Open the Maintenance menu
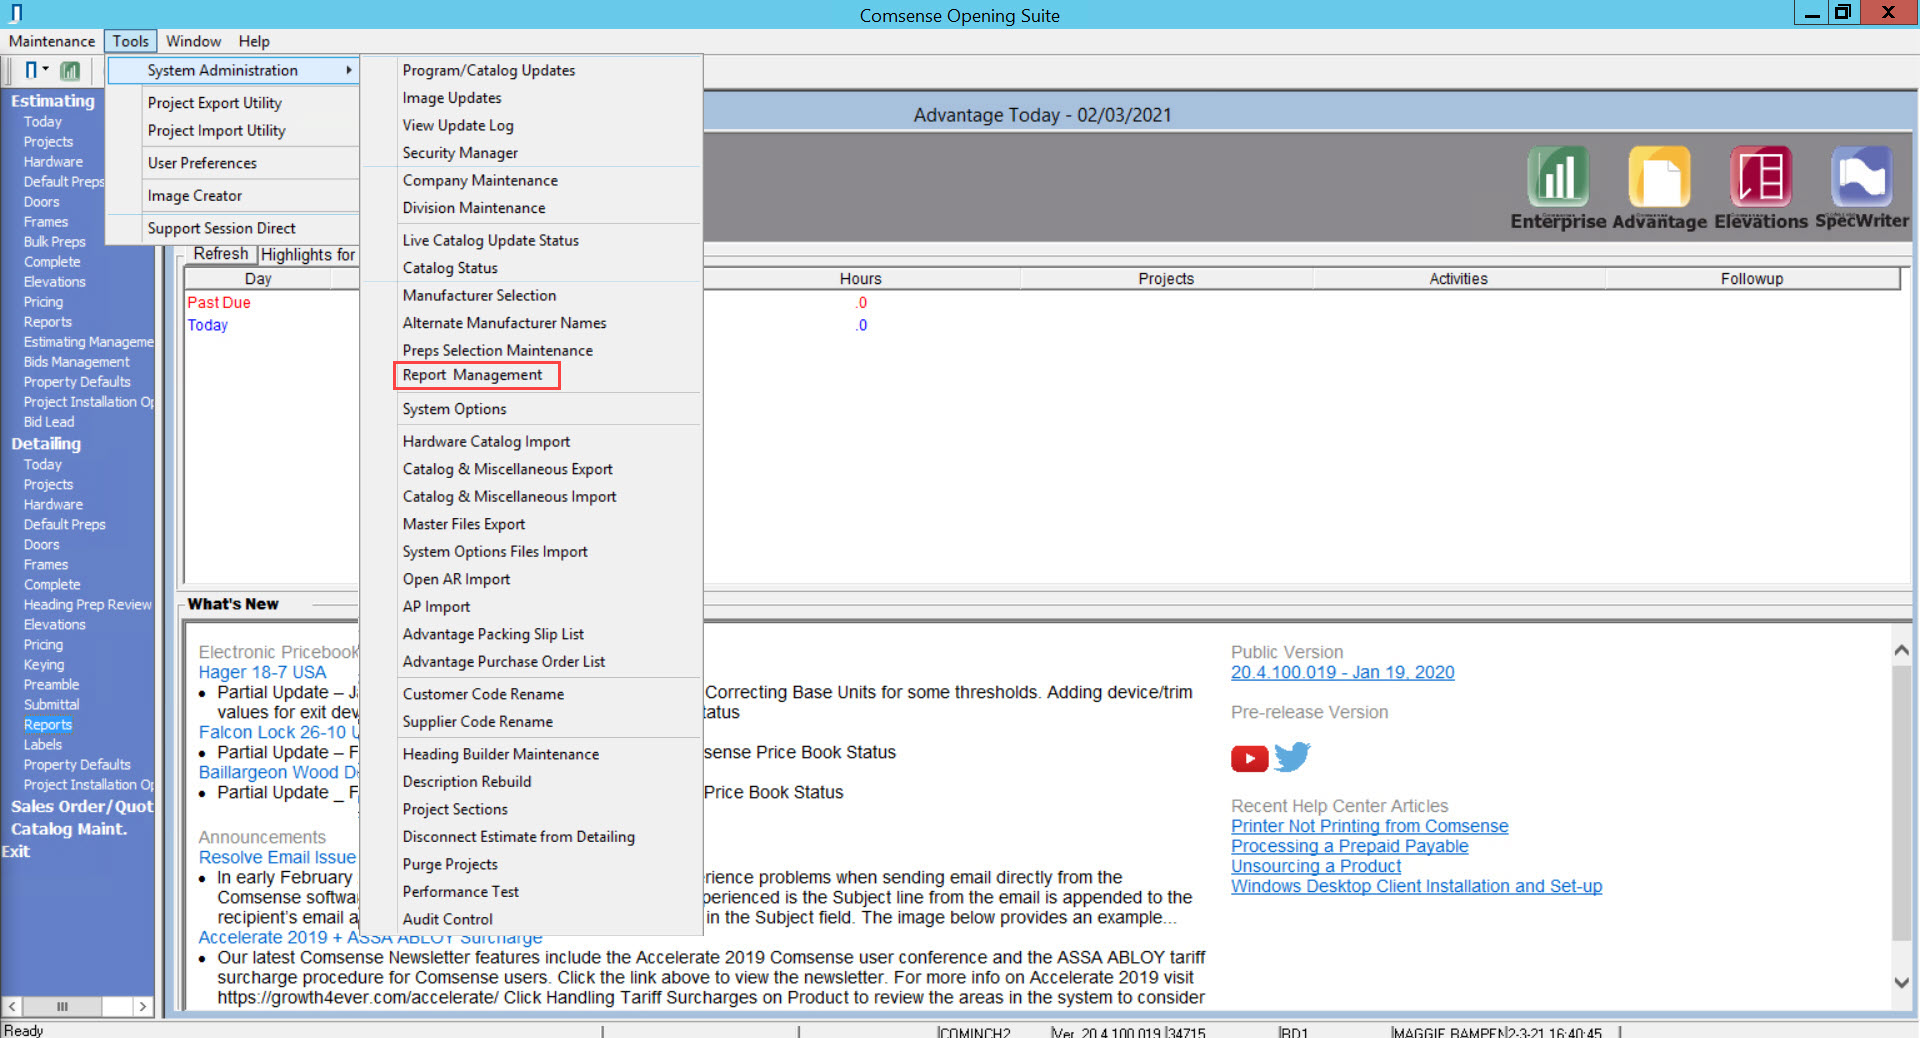 52,41
